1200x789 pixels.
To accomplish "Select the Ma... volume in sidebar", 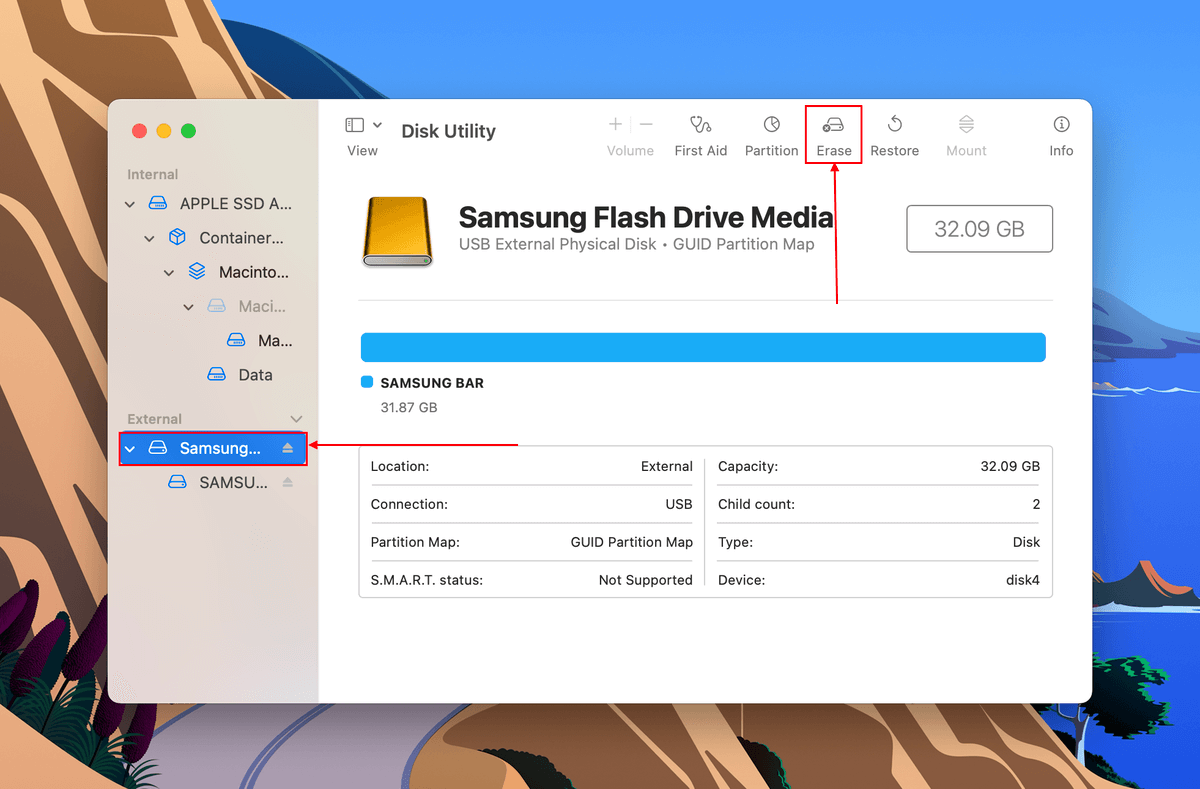I will point(212,340).
